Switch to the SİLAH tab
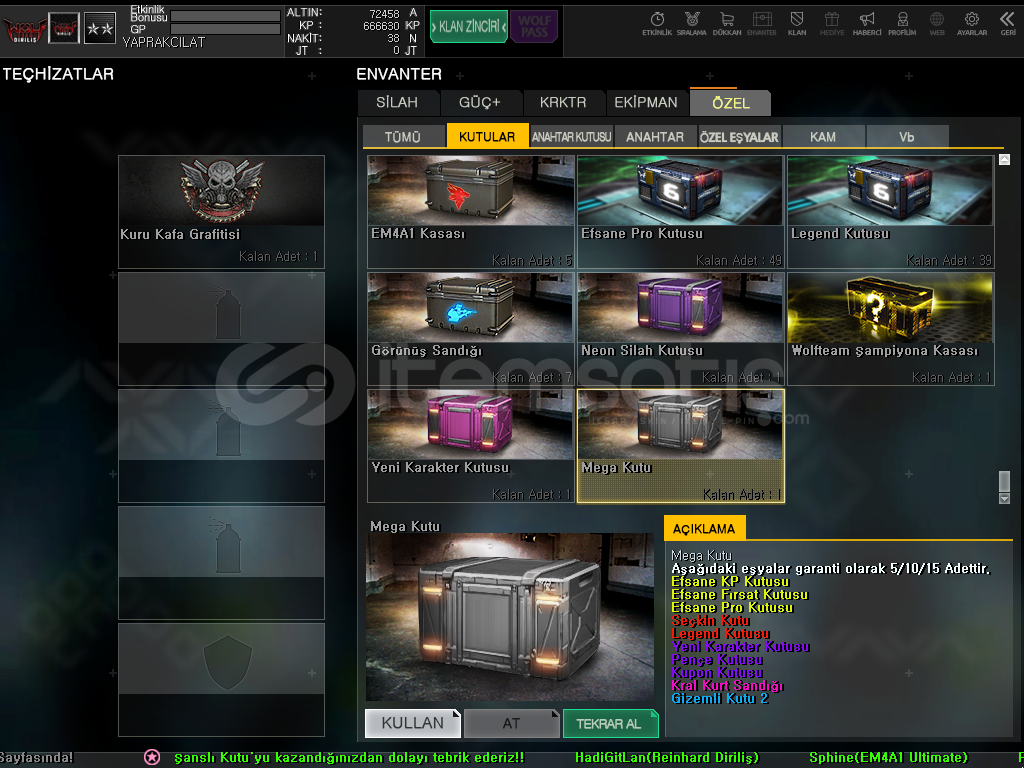This screenshot has width=1024, height=768. coord(397,103)
